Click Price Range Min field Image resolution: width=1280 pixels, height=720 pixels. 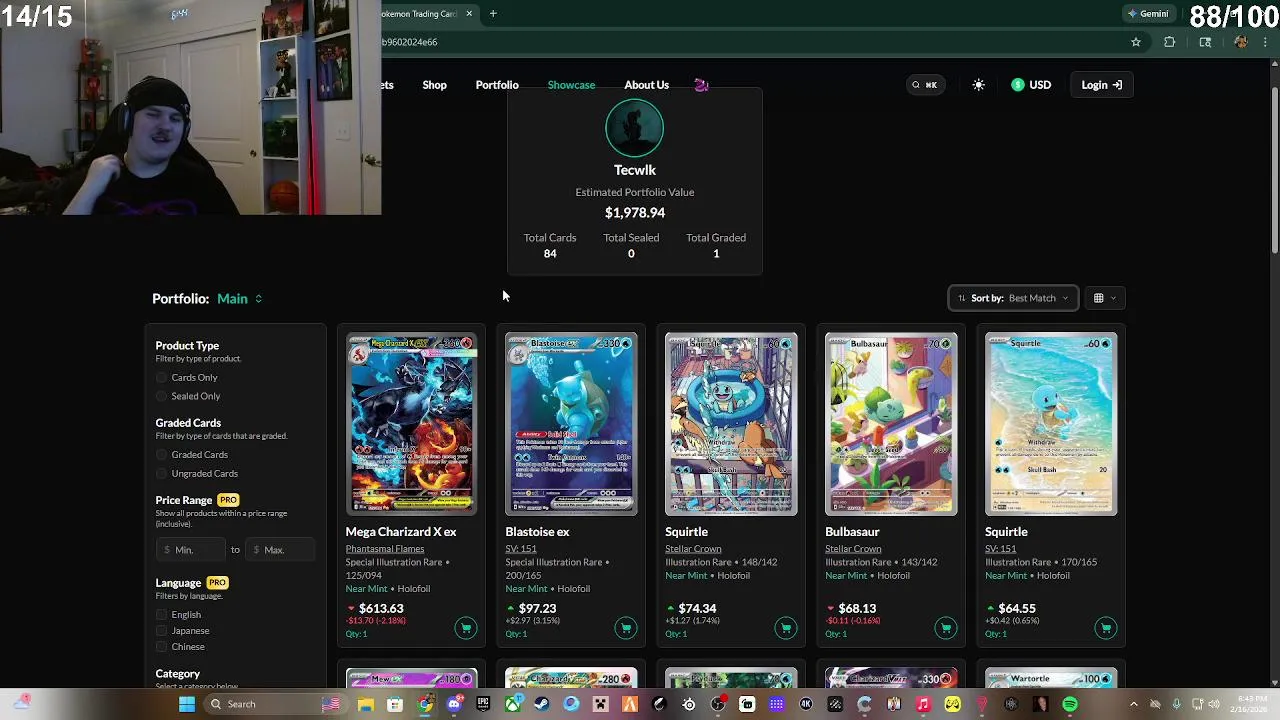pyautogui.click(x=192, y=550)
